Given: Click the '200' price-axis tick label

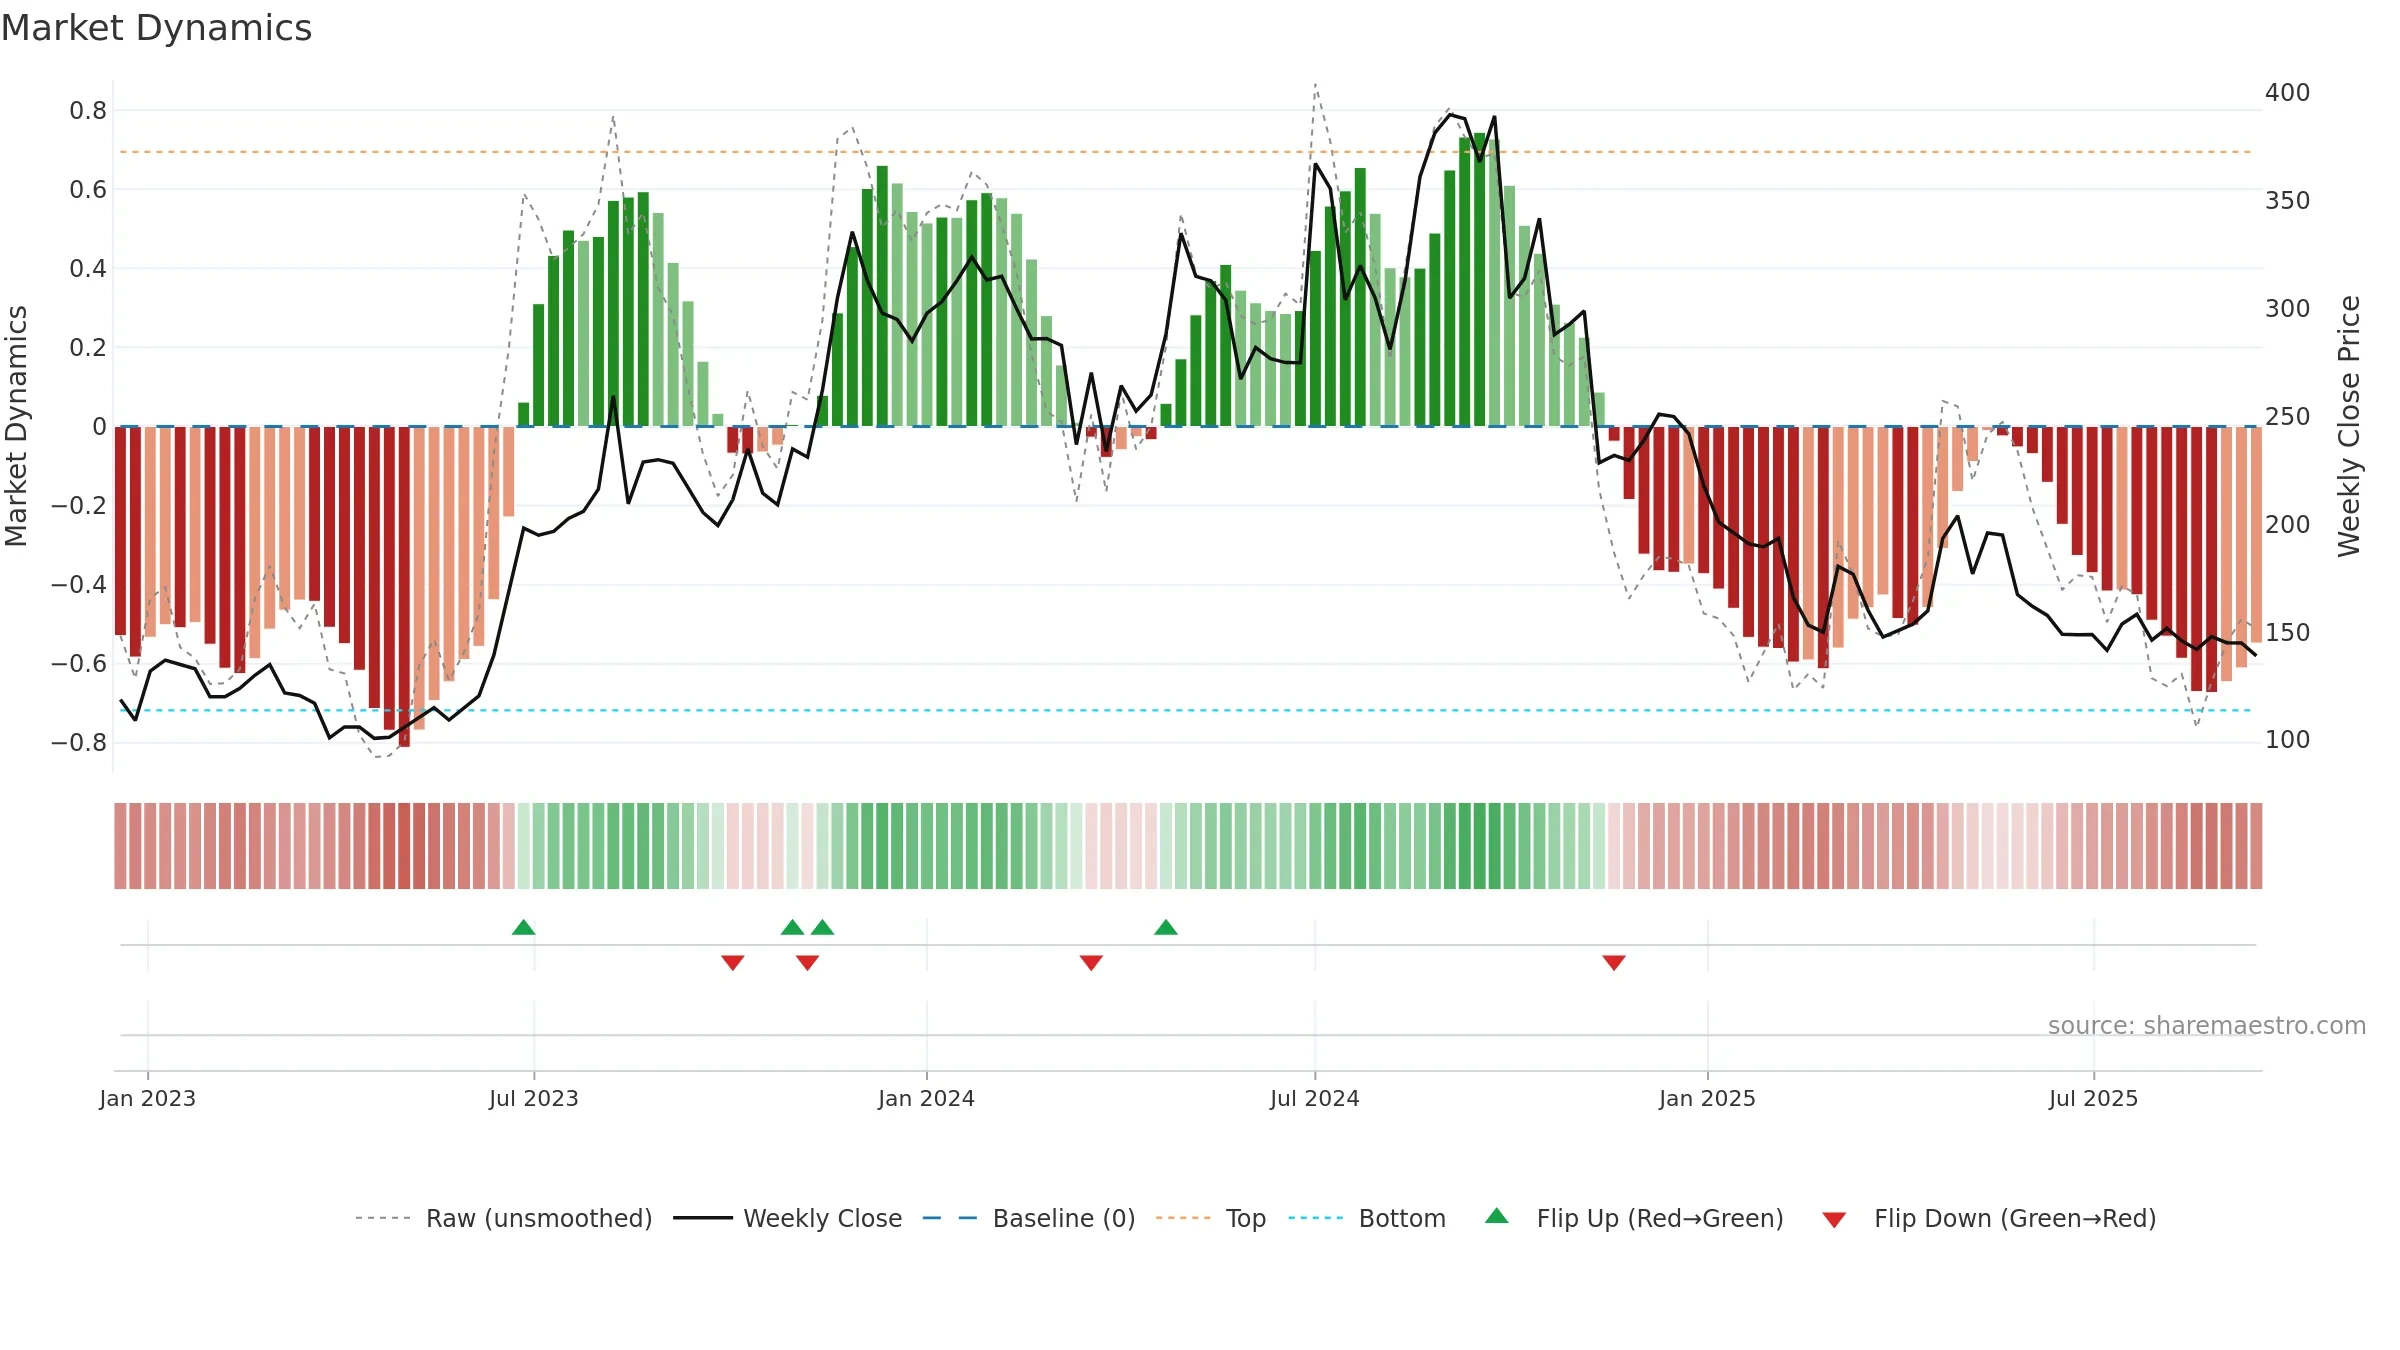Looking at the screenshot, I should pyautogui.click(x=2288, y=524).
